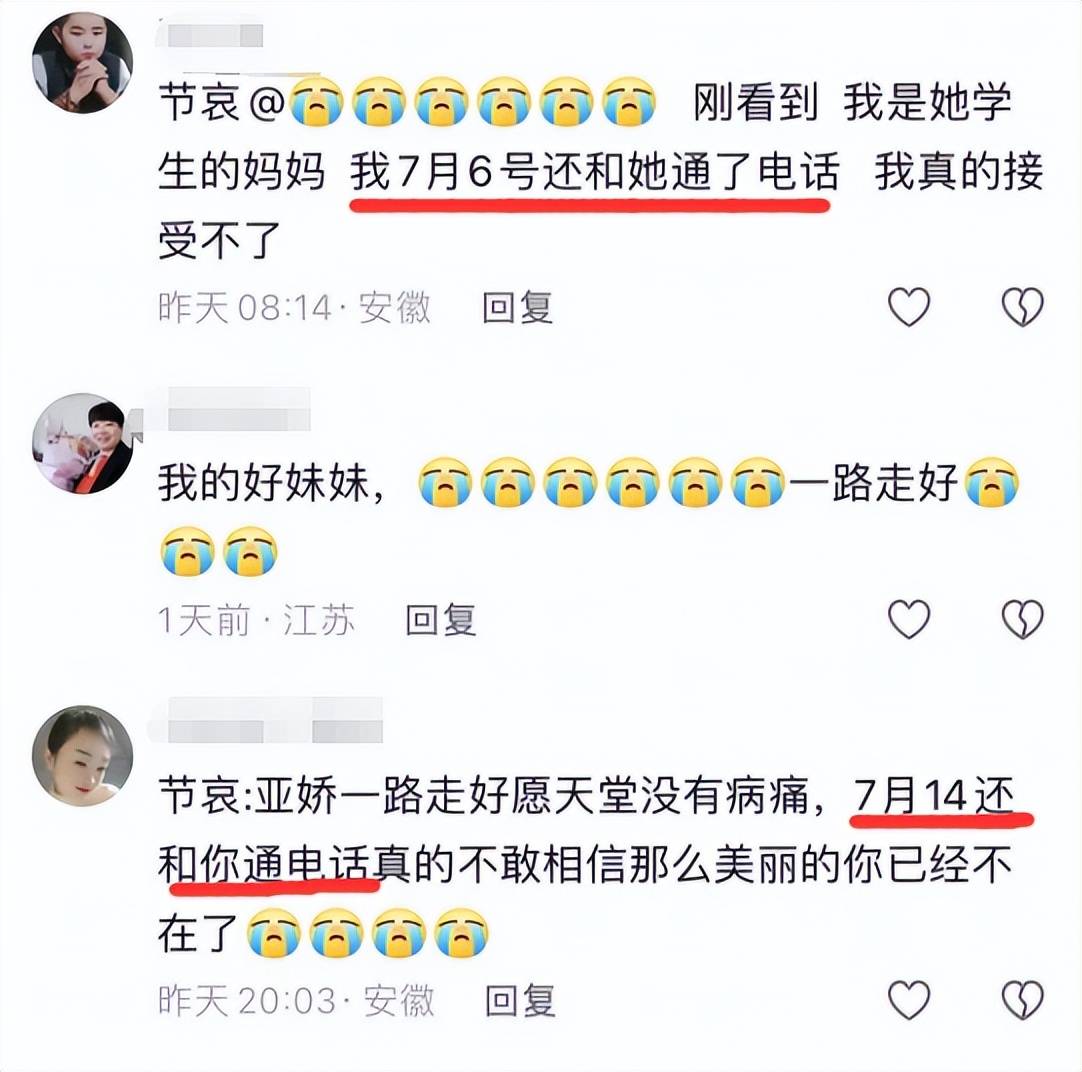Tap the timestamp 昨天 08:14 · 安徽

click(295, 307)
